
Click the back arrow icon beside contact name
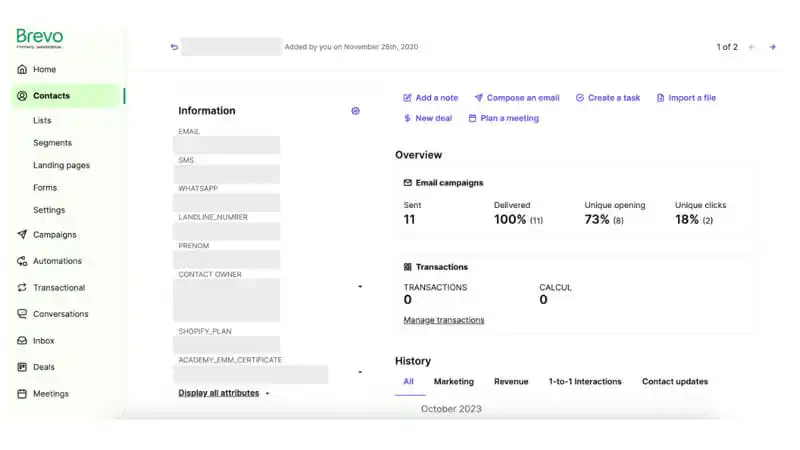pos(175,47)
